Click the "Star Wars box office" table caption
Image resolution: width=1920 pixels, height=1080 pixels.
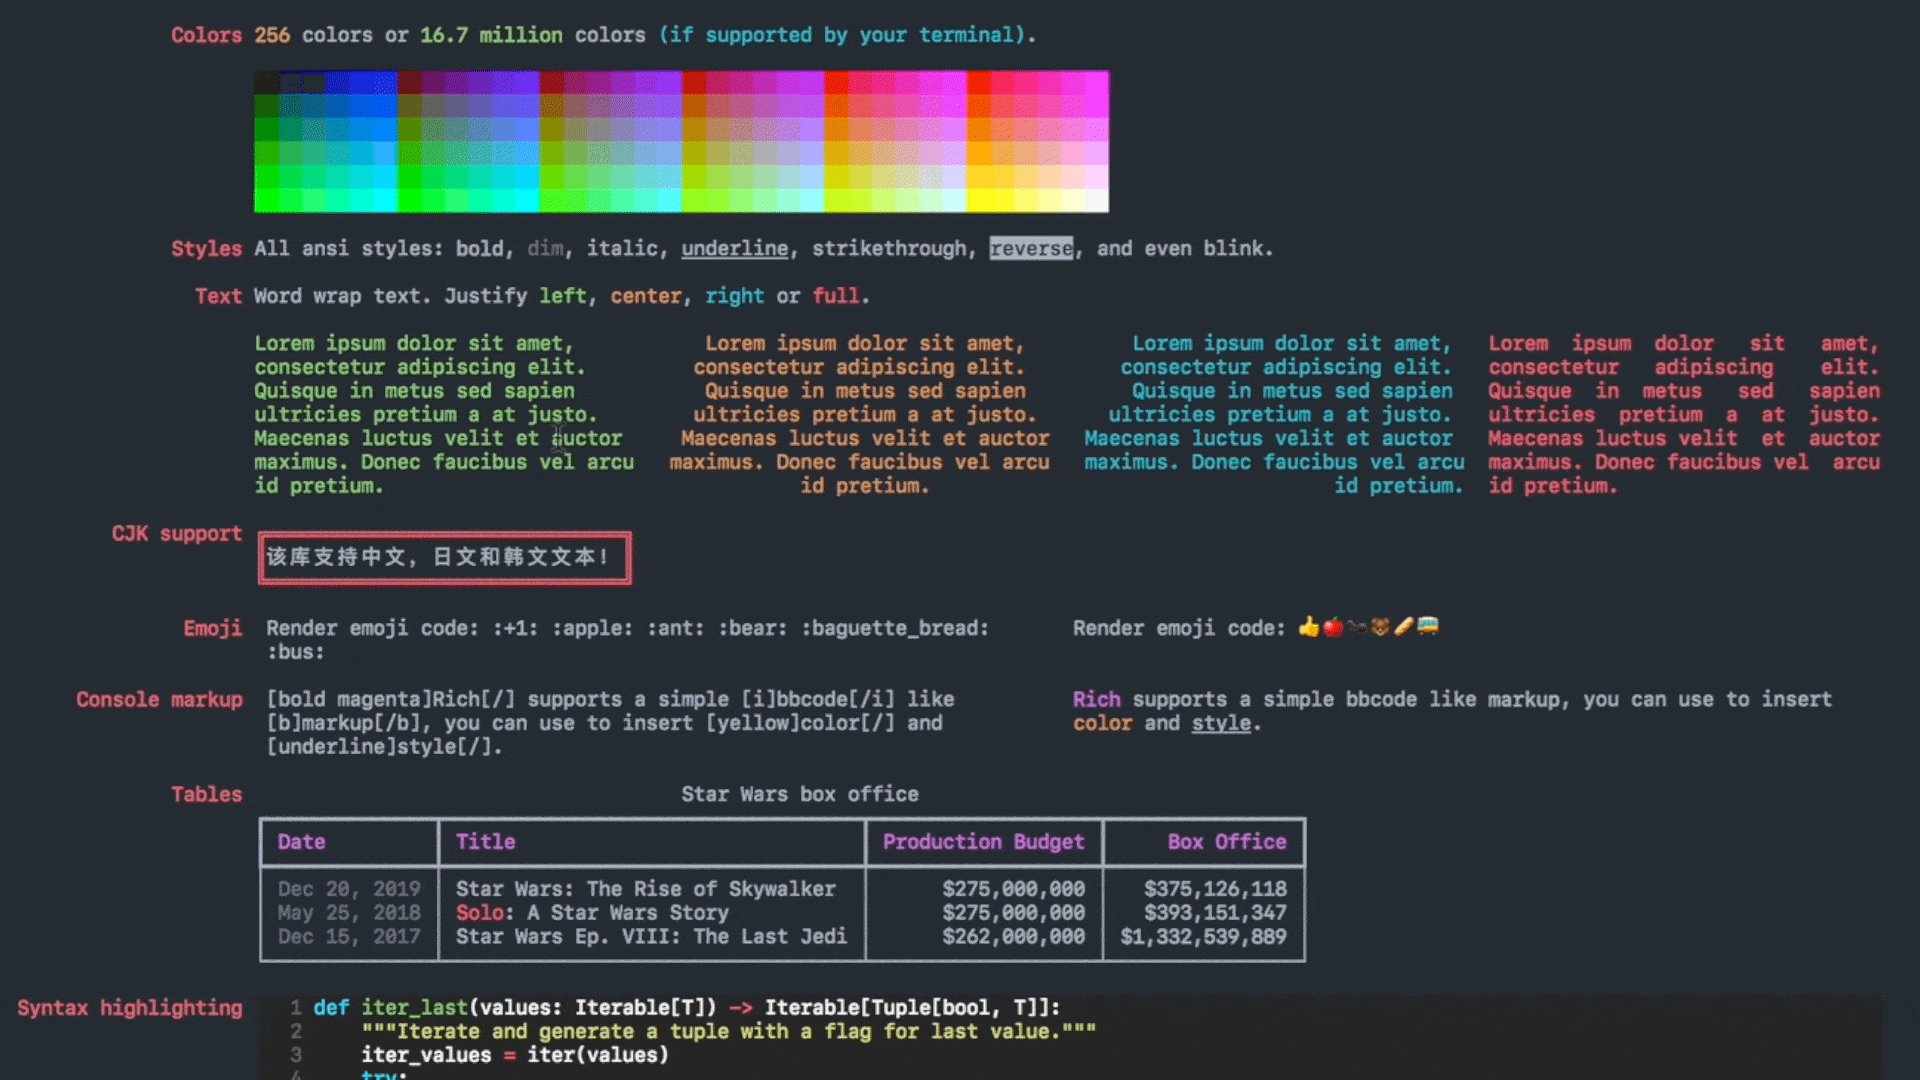(x=799, y=794)
